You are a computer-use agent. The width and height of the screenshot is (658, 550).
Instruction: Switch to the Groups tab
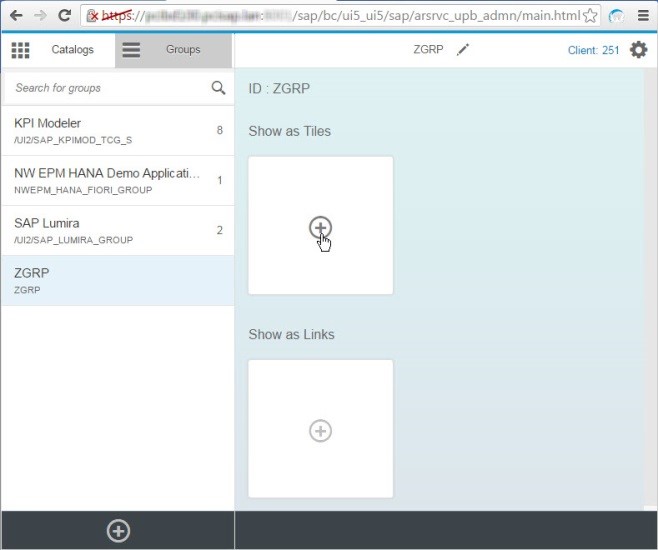coord(183,50)
